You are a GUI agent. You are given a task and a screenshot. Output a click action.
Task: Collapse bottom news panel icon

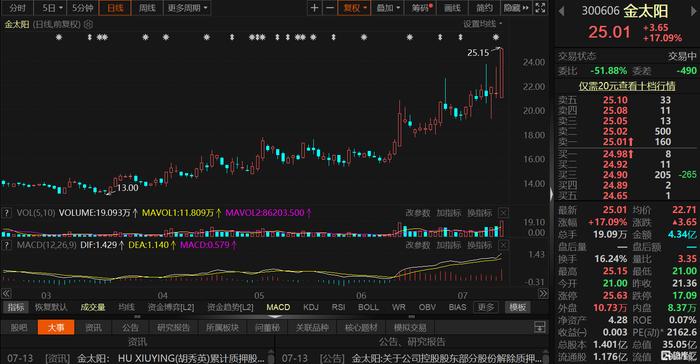540,327
